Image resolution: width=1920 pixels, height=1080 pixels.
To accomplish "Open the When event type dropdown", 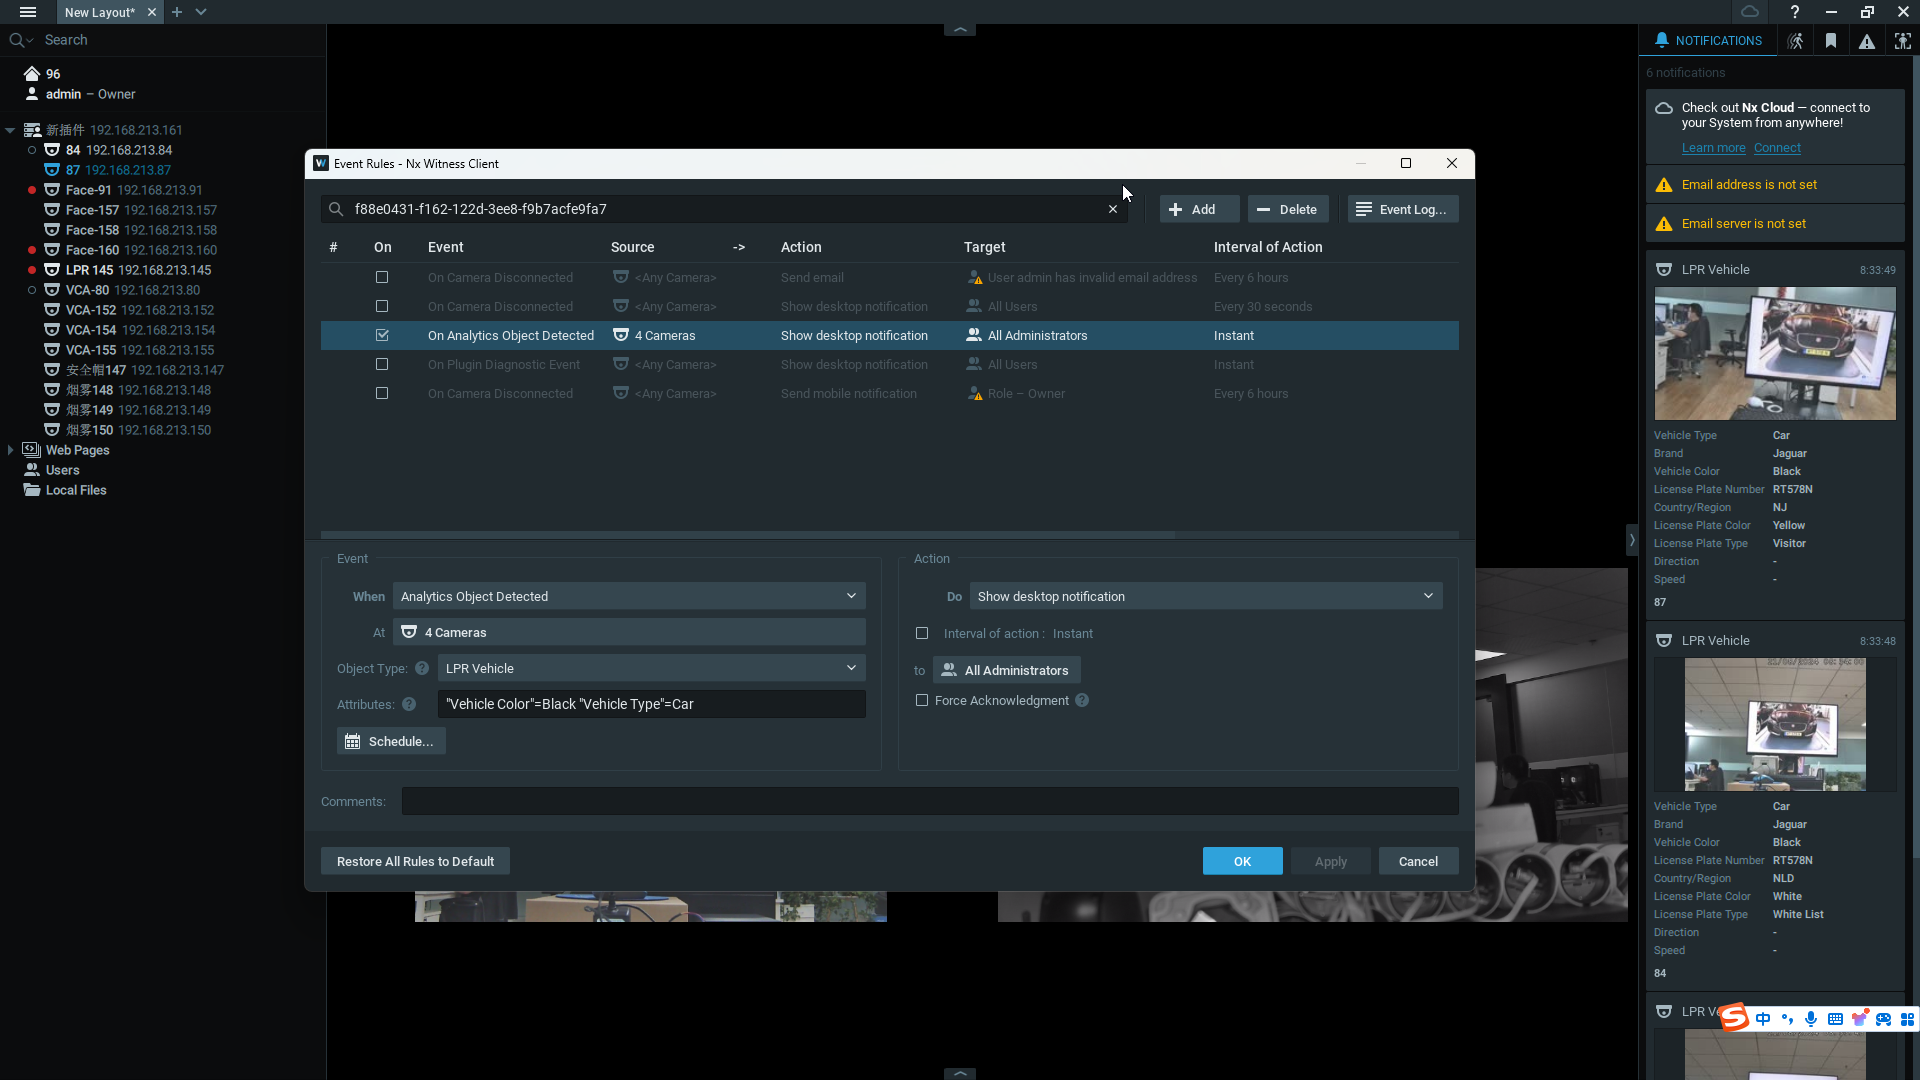I will point(629,596).
